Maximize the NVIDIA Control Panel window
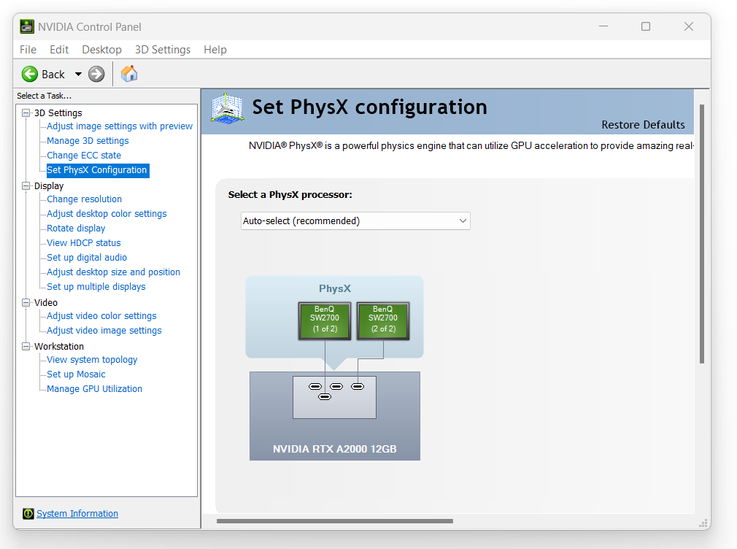Image resolution: width=737 pixels, height=549 pixels. point(646,27)
